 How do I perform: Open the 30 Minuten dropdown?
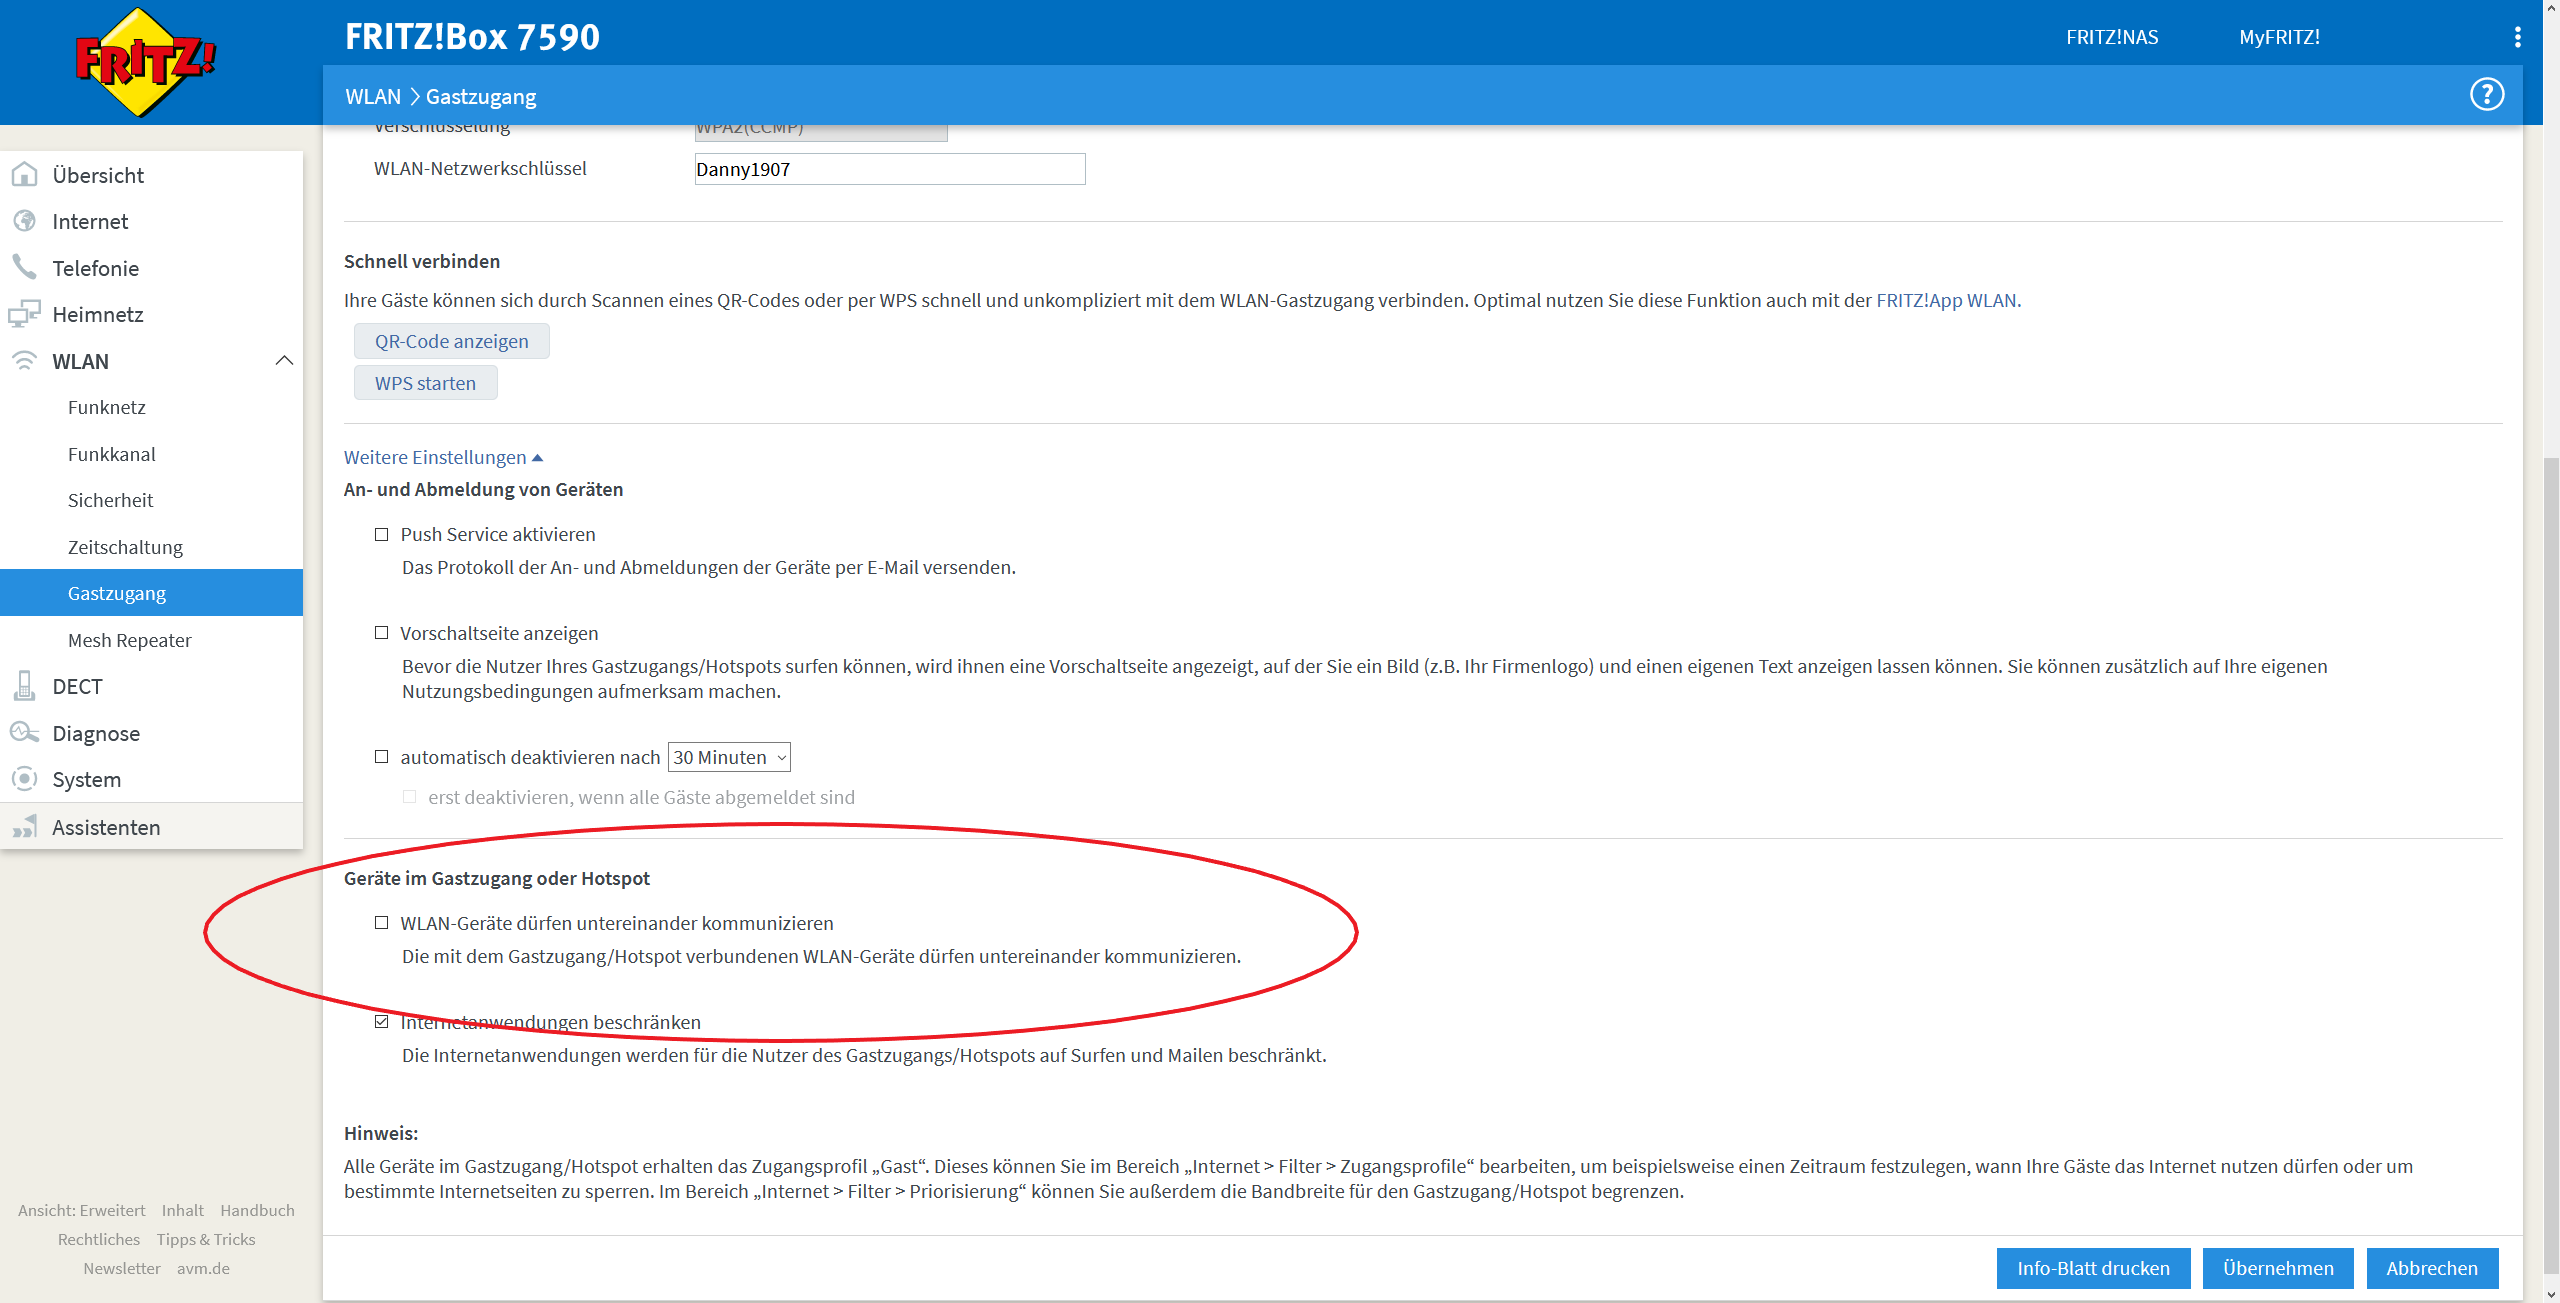point(729,757)
